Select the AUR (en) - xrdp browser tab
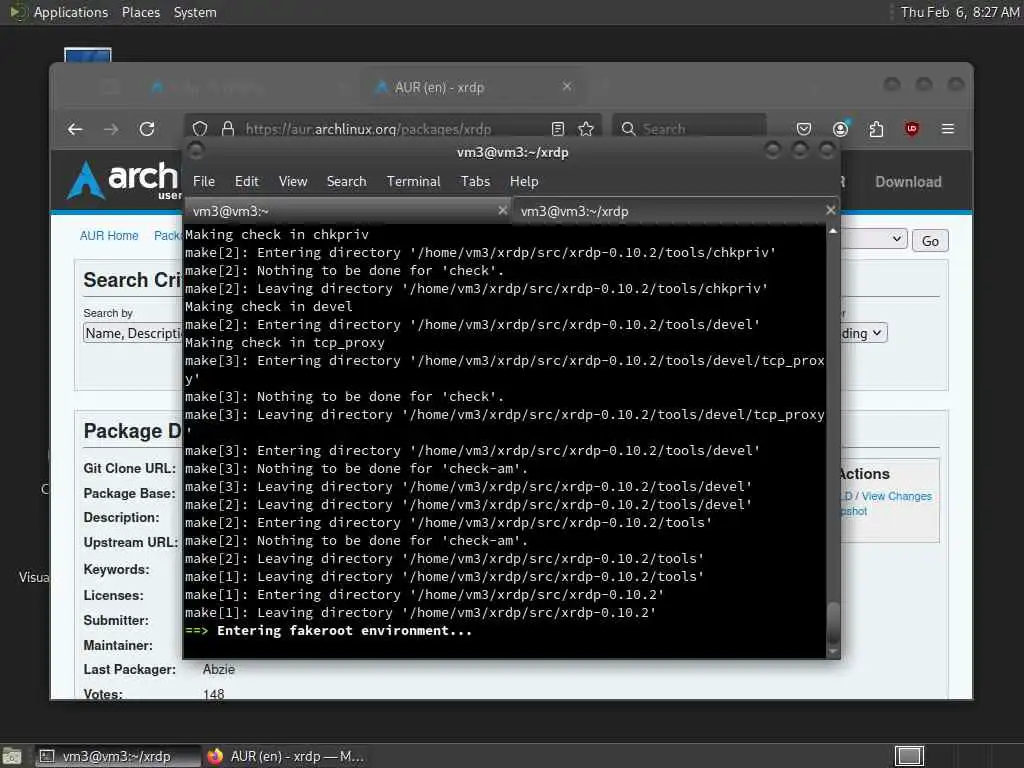The width and height of the screenshot is (1024, 768). coord(473,87)
